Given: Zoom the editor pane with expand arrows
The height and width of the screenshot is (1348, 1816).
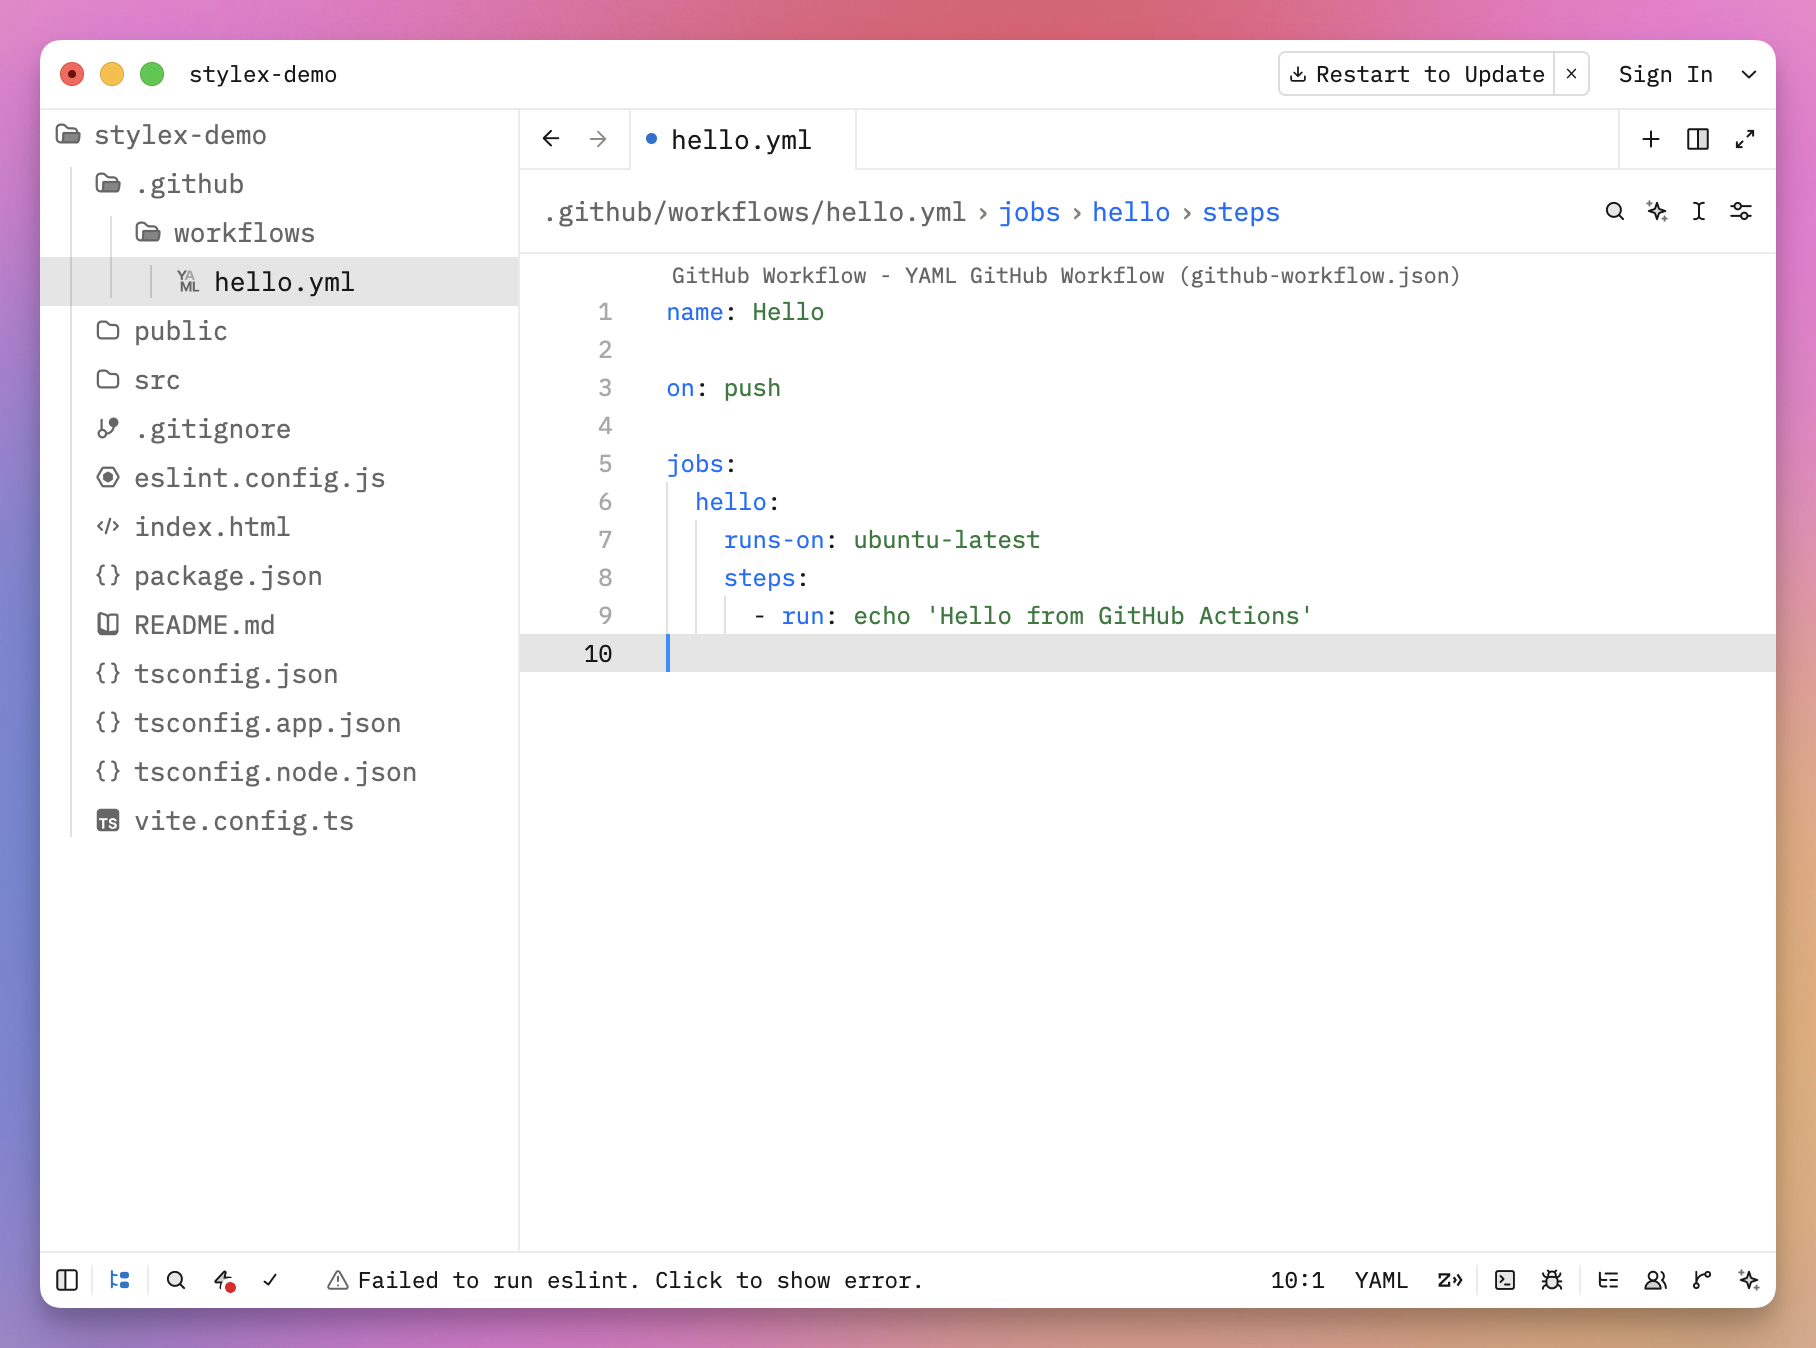Looking at the screenshot, I should click(1745, 139).
